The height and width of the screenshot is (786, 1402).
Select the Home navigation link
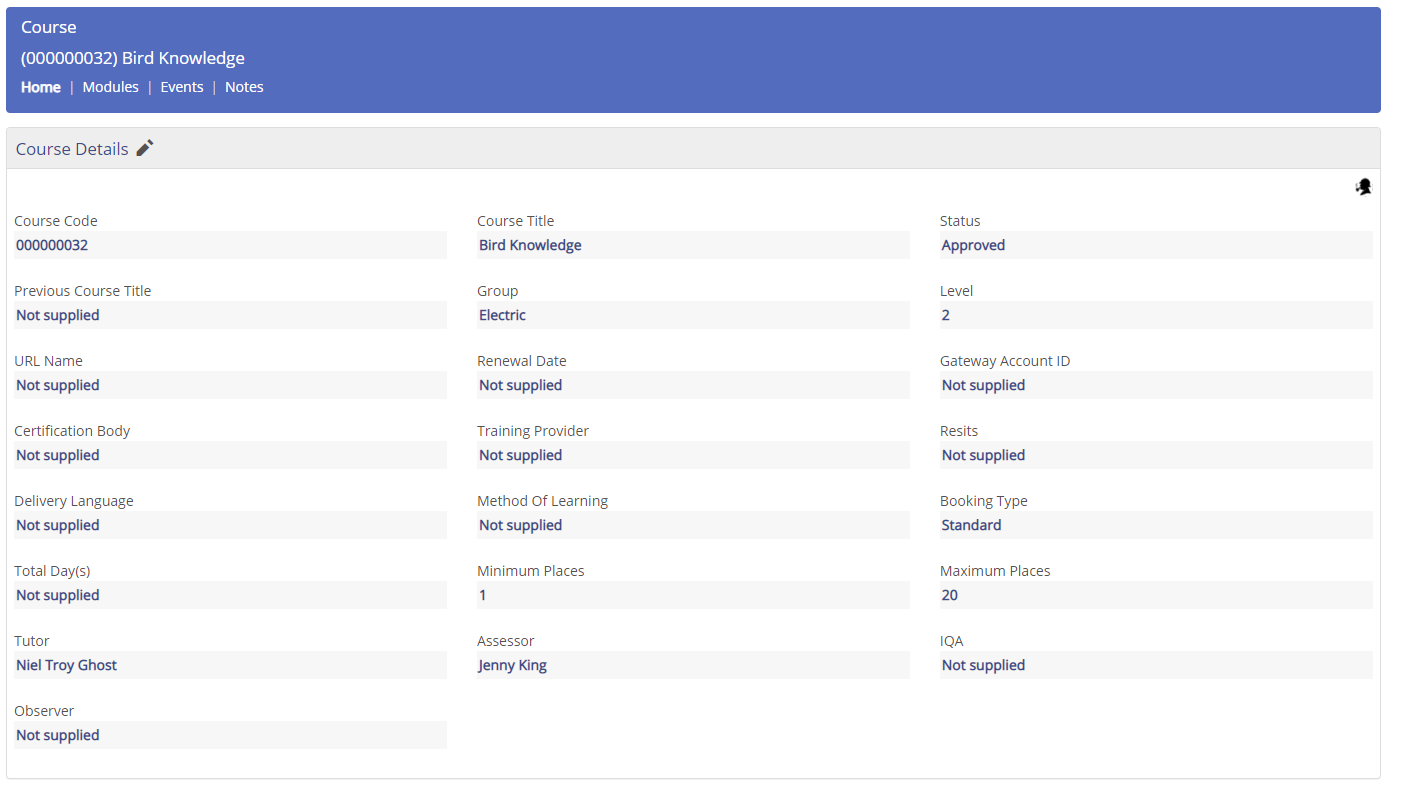[40, 86]
